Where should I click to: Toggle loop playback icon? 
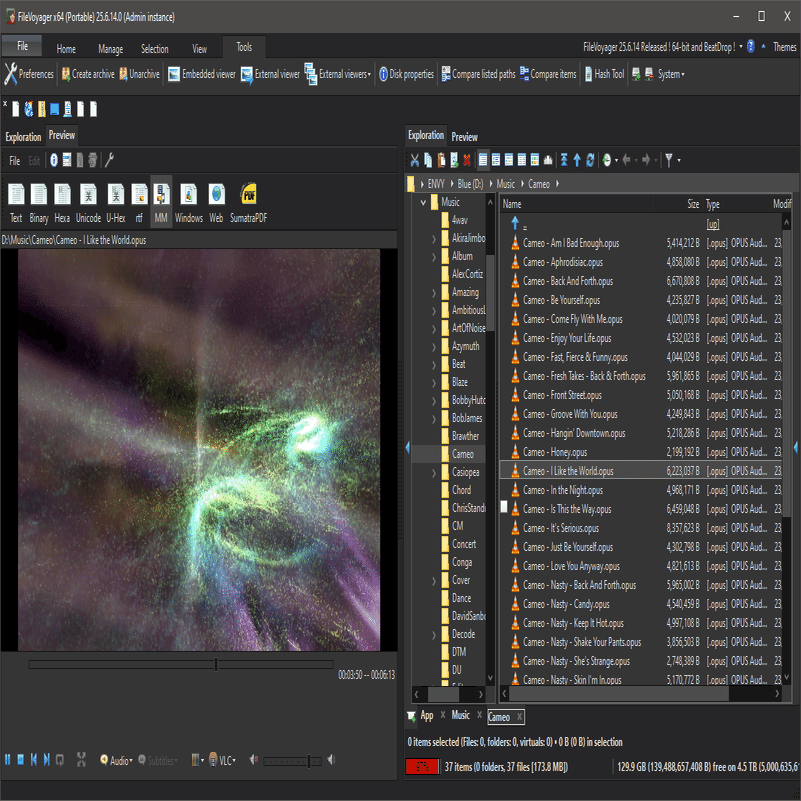60,760
